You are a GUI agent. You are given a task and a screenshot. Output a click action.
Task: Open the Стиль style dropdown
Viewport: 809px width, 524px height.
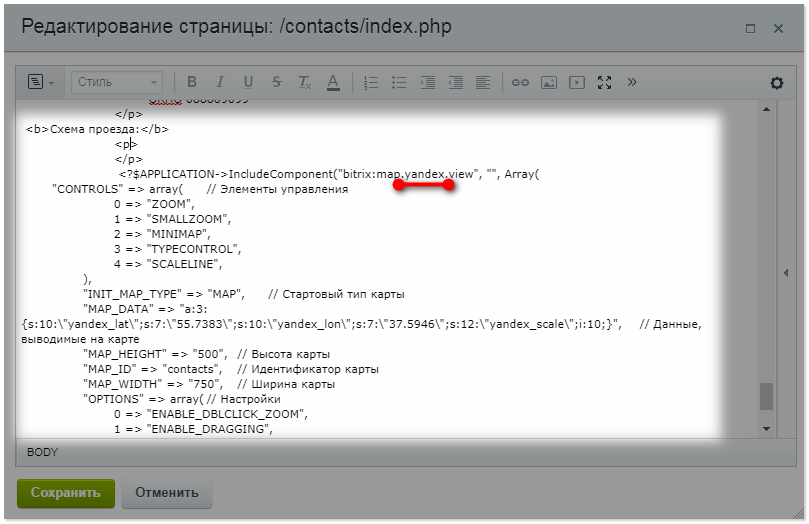click(x=117, y=82)
